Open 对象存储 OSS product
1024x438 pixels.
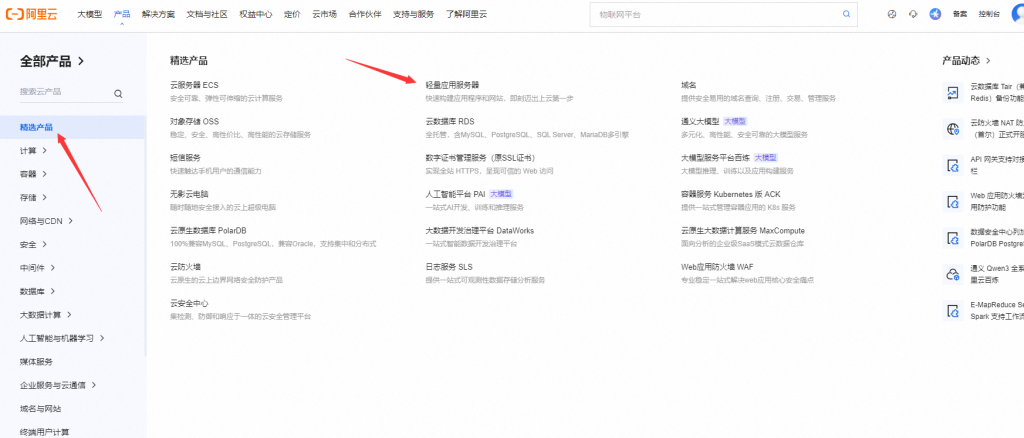tap(194, 121)
